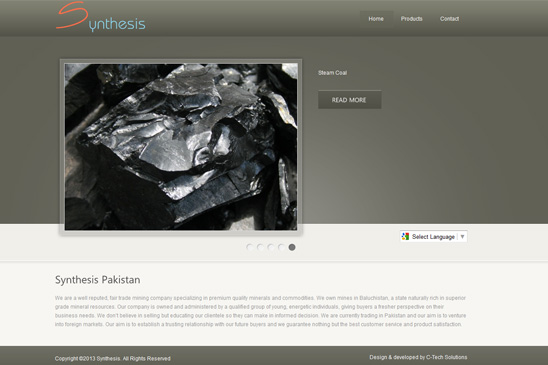Open the C-Tech Solutions credit link

[446, 357]
